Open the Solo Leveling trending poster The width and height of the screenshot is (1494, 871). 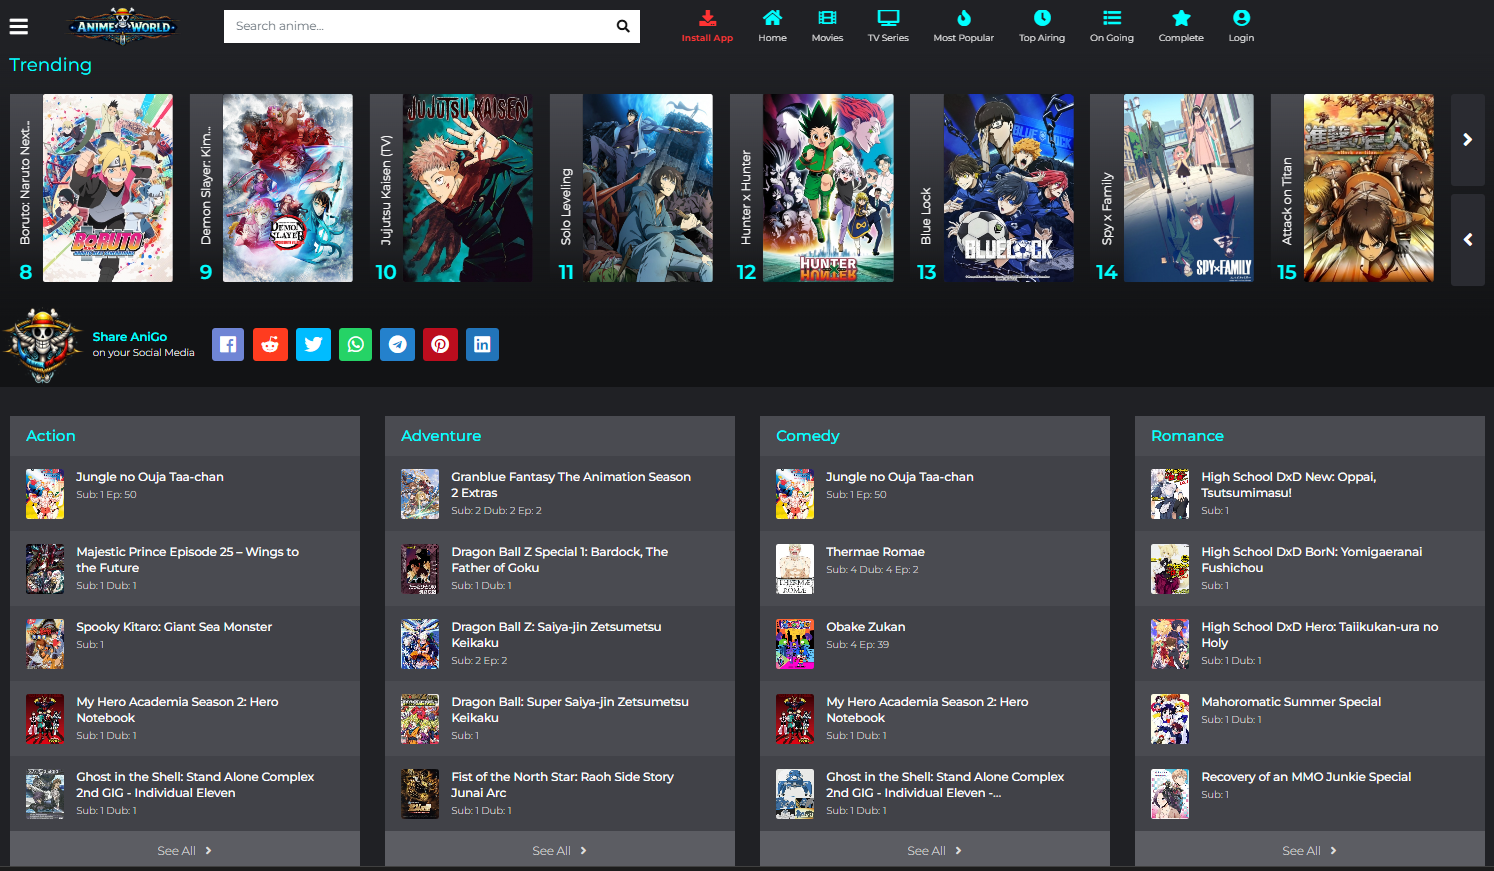(x=648, y=188)
